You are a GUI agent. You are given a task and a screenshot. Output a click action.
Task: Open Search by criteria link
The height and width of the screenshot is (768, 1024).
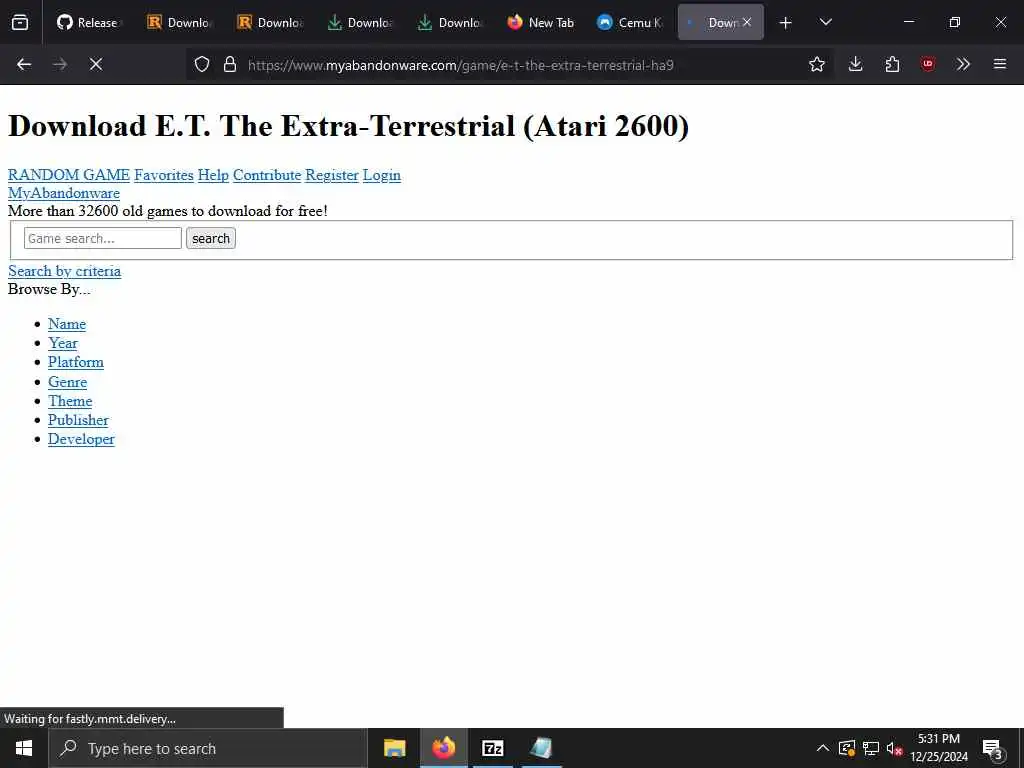[x=65, y=271]
